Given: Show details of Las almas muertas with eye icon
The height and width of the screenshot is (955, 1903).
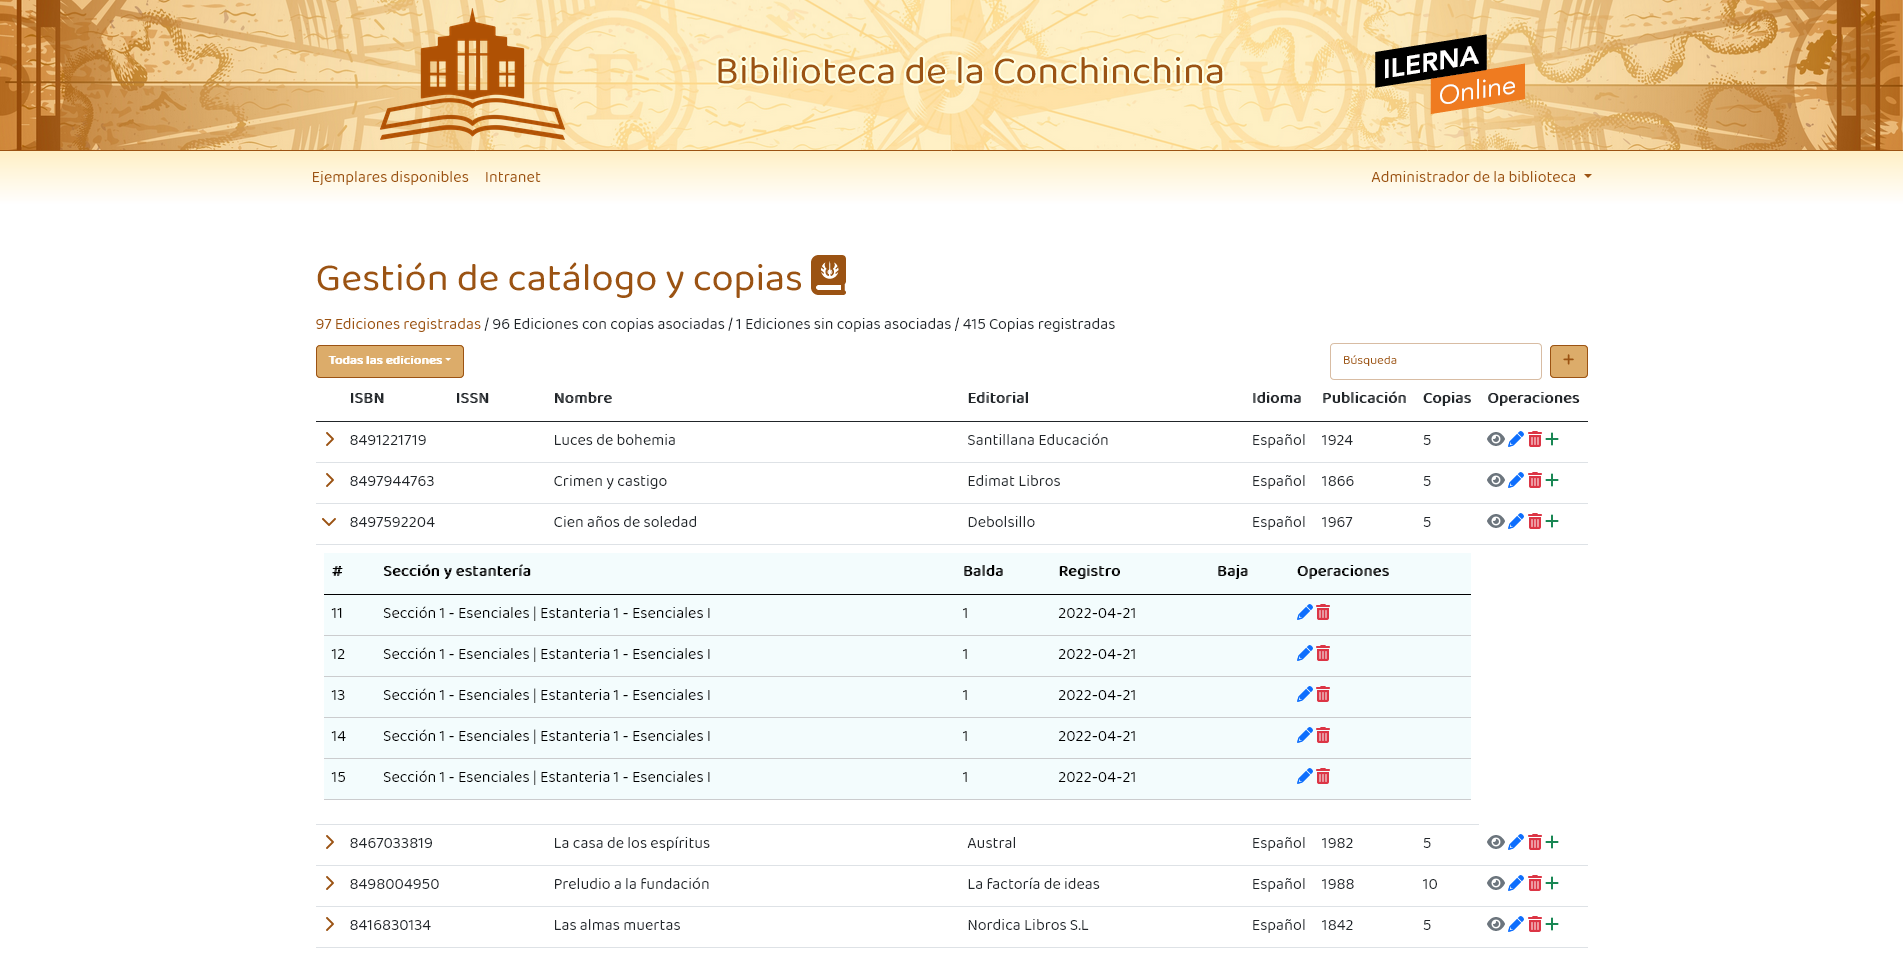Looking at the screenshot, I should [x=1495, y=925].
